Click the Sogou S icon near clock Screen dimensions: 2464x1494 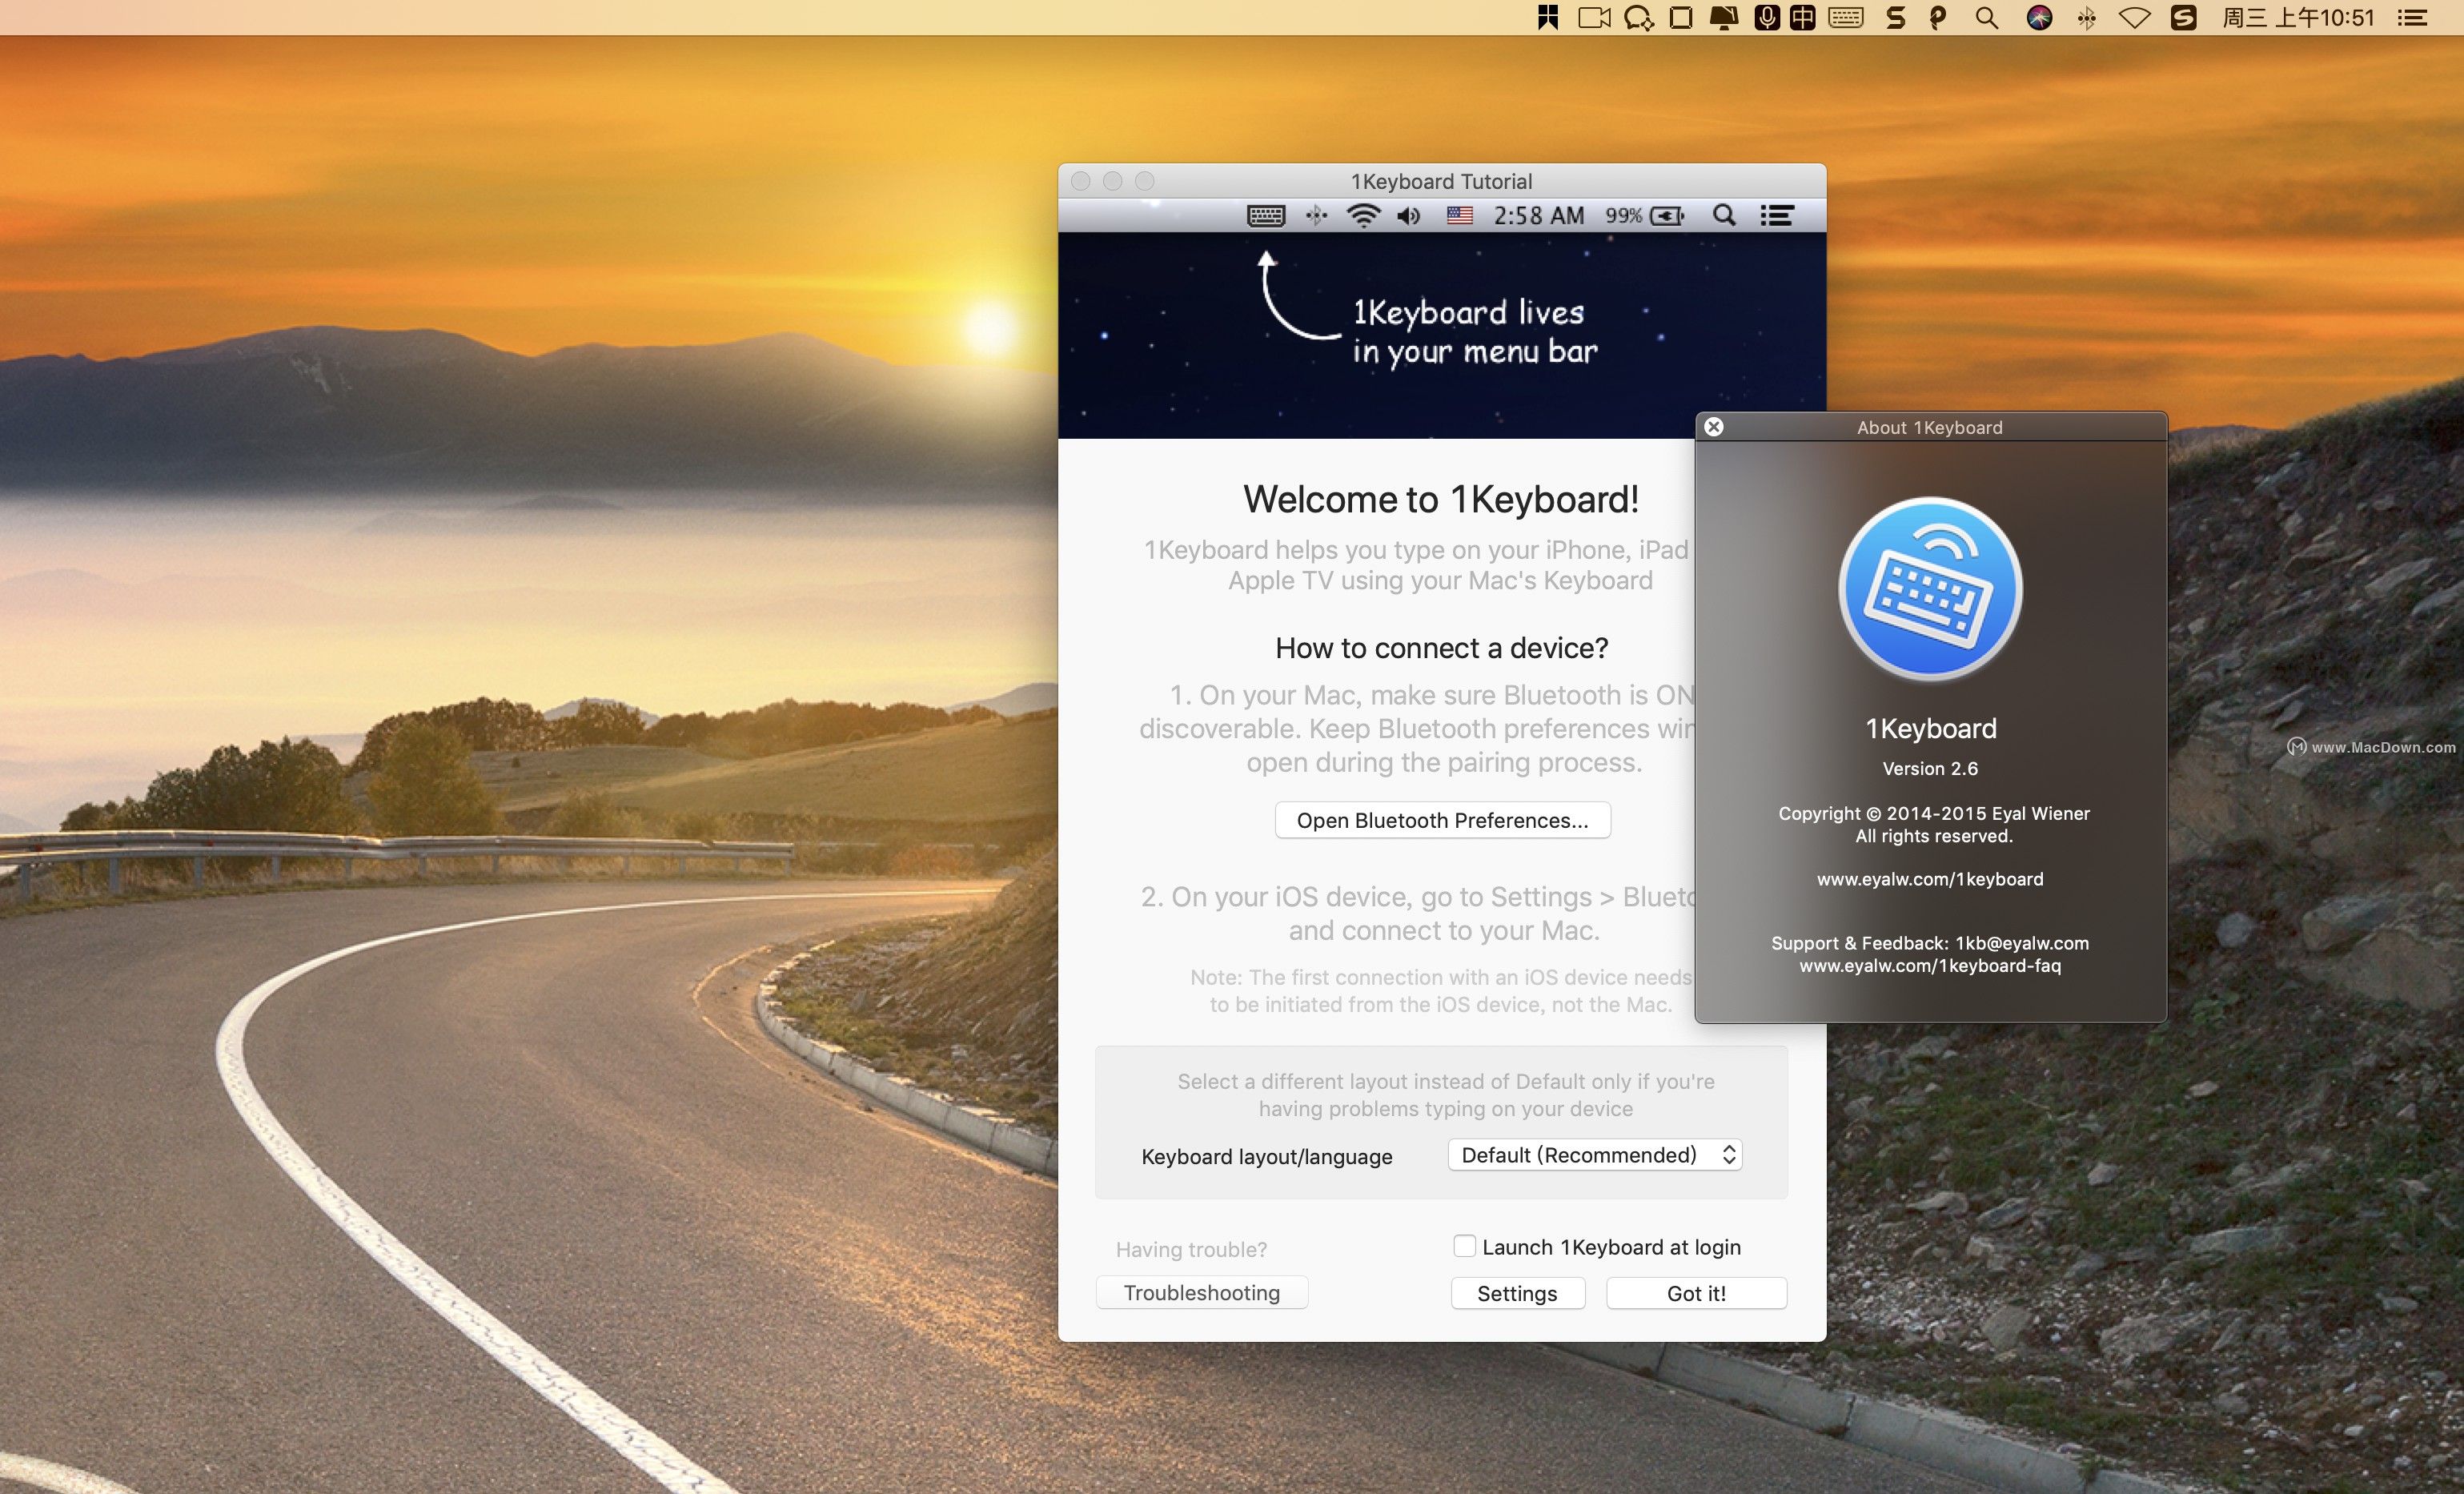click(x=2183, y=17)
